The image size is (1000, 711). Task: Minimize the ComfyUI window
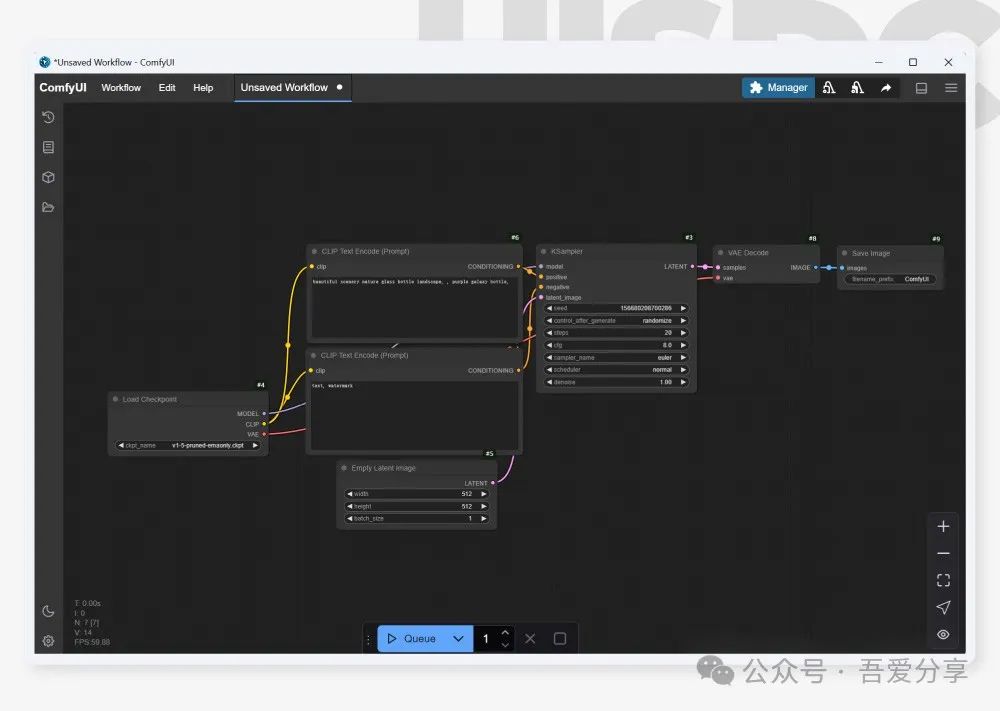[x=878, y=62]
